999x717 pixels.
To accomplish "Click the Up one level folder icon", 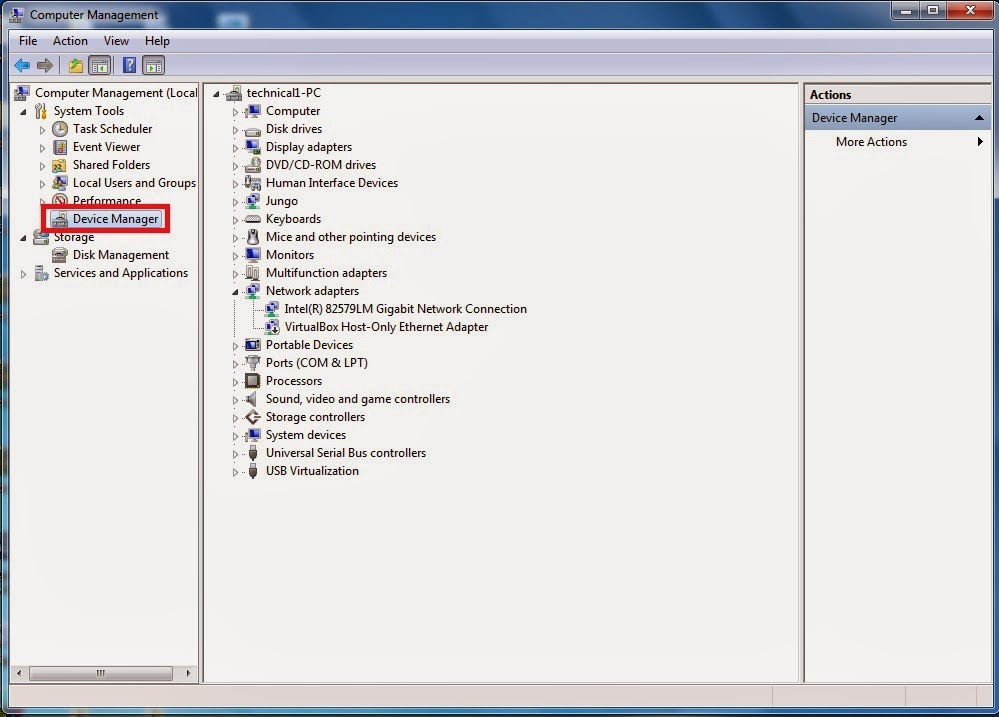I will [x=76, y=65].
